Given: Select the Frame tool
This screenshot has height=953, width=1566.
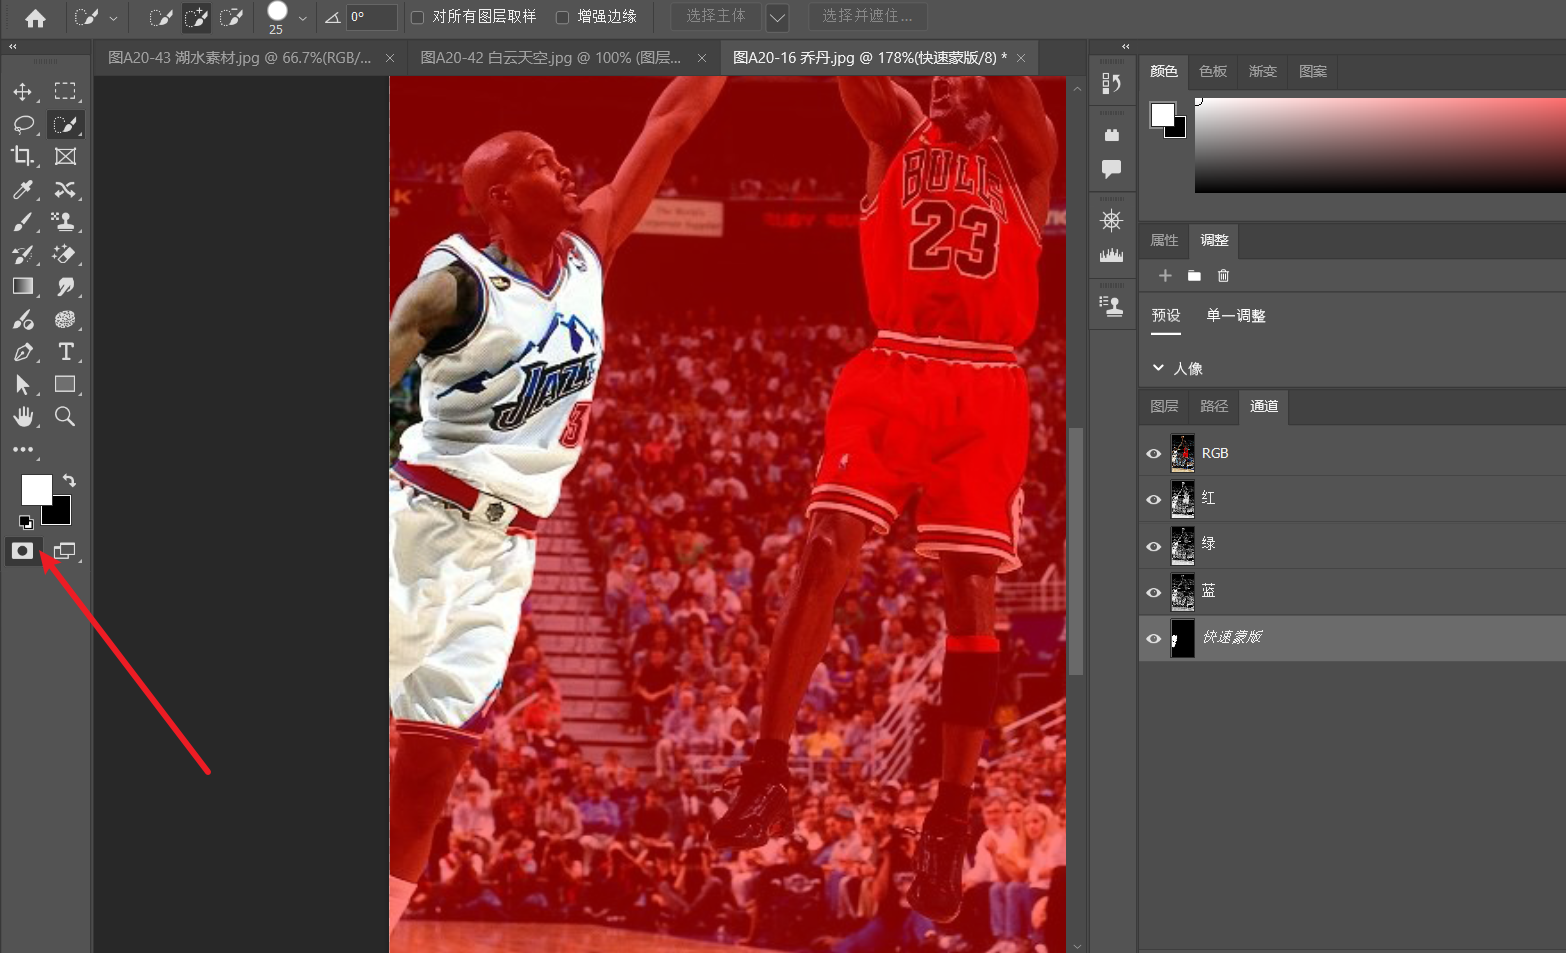Looking at the screenshot, I should pyautogui.click(x=65, y=156).
